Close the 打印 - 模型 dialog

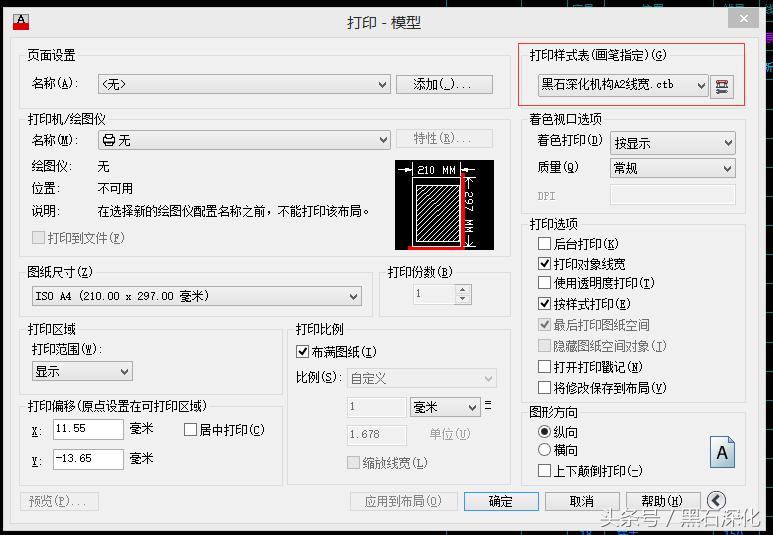pos(743,18)
